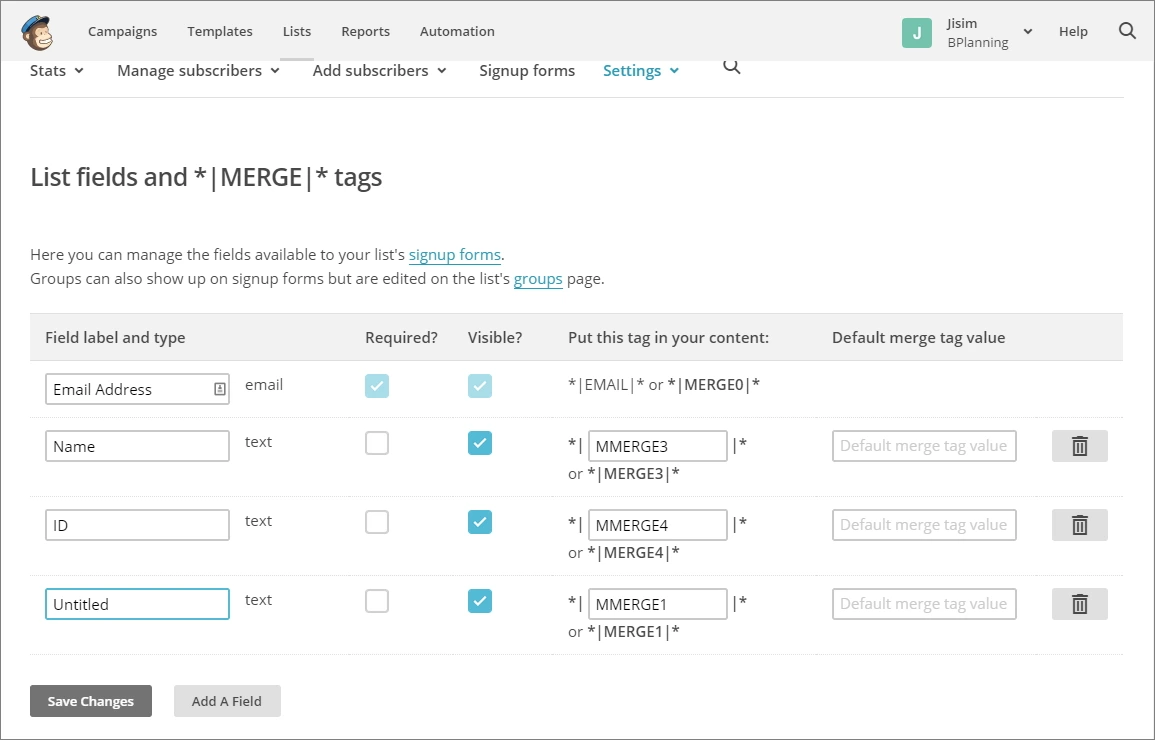Follow the signup forms link in the description
This screenshot has width=1155, height=740.
click(454, 254)
